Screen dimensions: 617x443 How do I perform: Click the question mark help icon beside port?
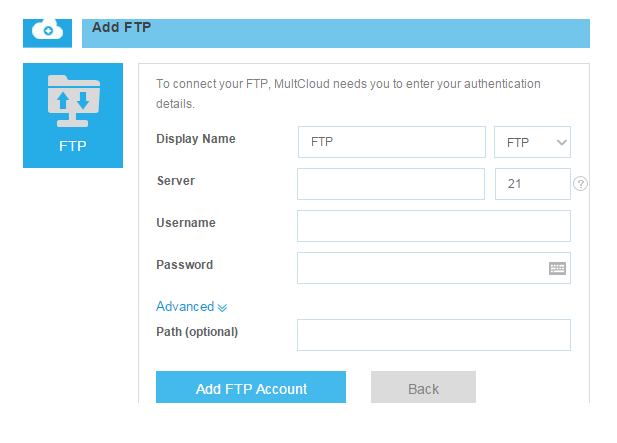(580, 184)
